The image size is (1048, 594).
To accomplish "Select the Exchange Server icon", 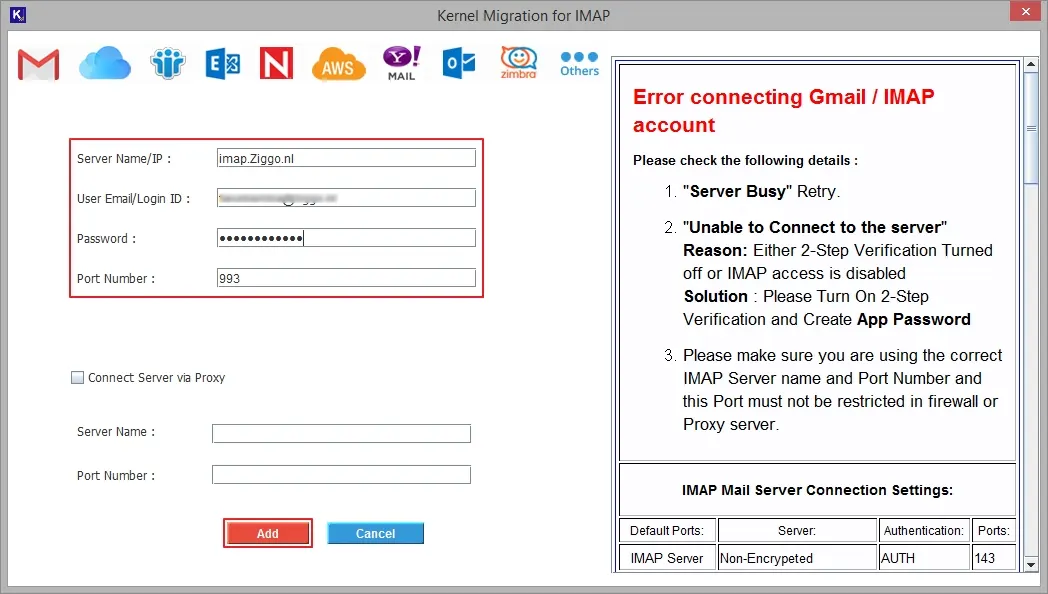I will click(223, 63).
